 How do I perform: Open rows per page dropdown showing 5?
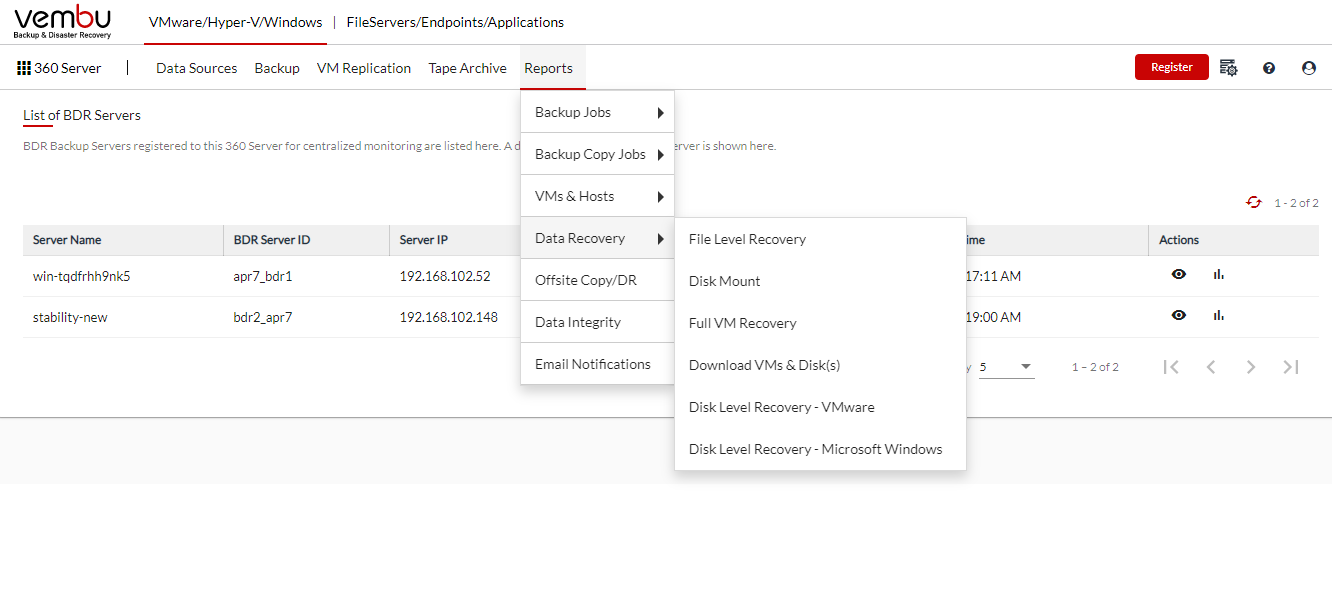pyautogui.click(x=1006, y=367)
